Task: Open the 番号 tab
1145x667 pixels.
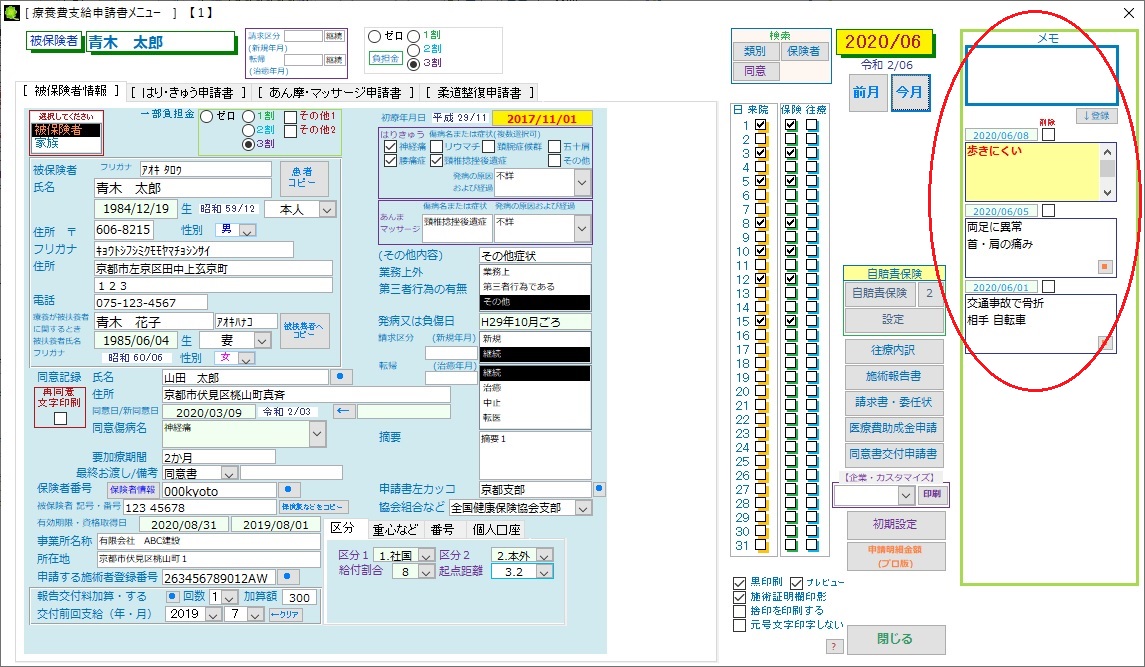Action: pos(443,530)
